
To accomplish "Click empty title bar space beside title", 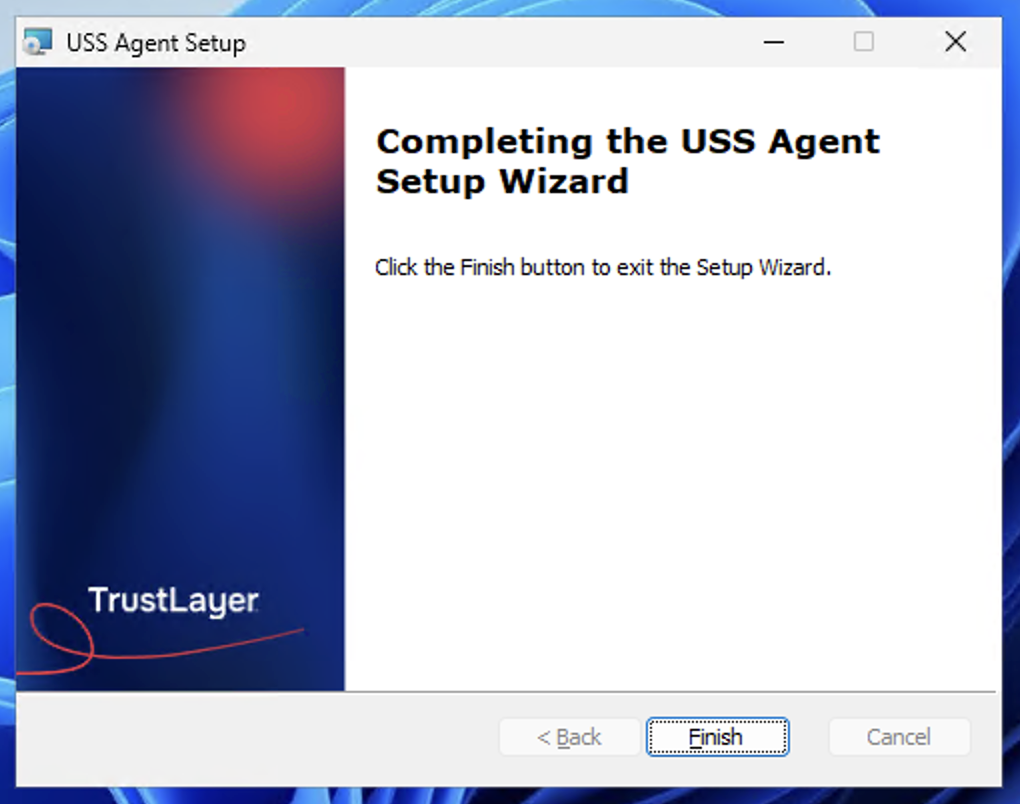I will point(494,42).
